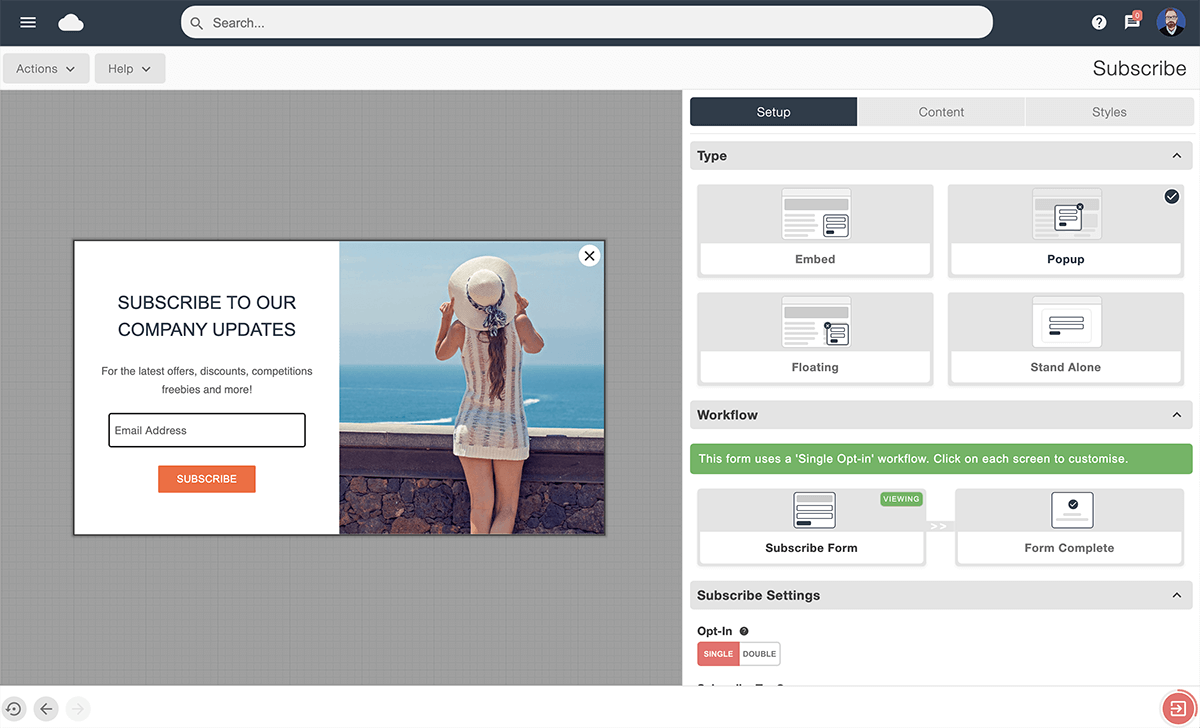Open the Form Complete workflow screen
This screenshot has width=1200, height=728.
point(1069,527)
